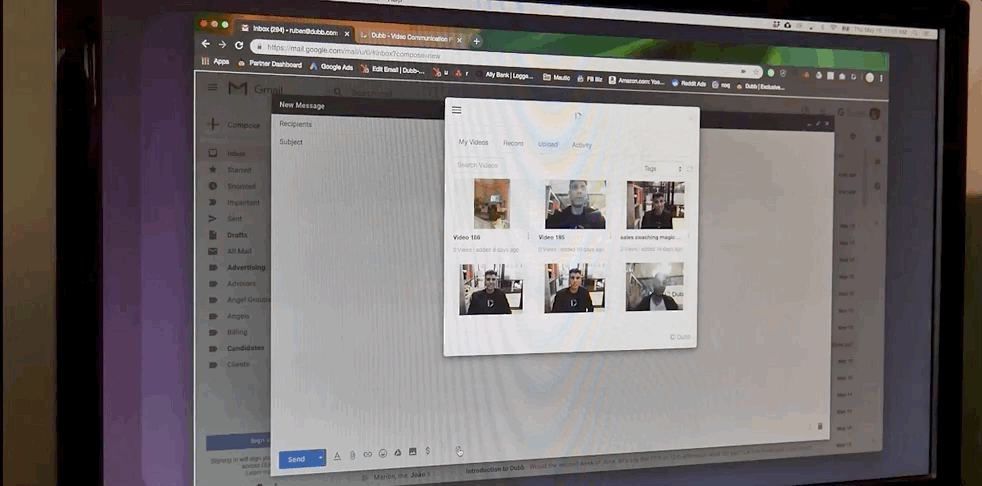The image size is (982, 486).
Task: Click the dollar sign send-money icon
Action: [428, 450]
